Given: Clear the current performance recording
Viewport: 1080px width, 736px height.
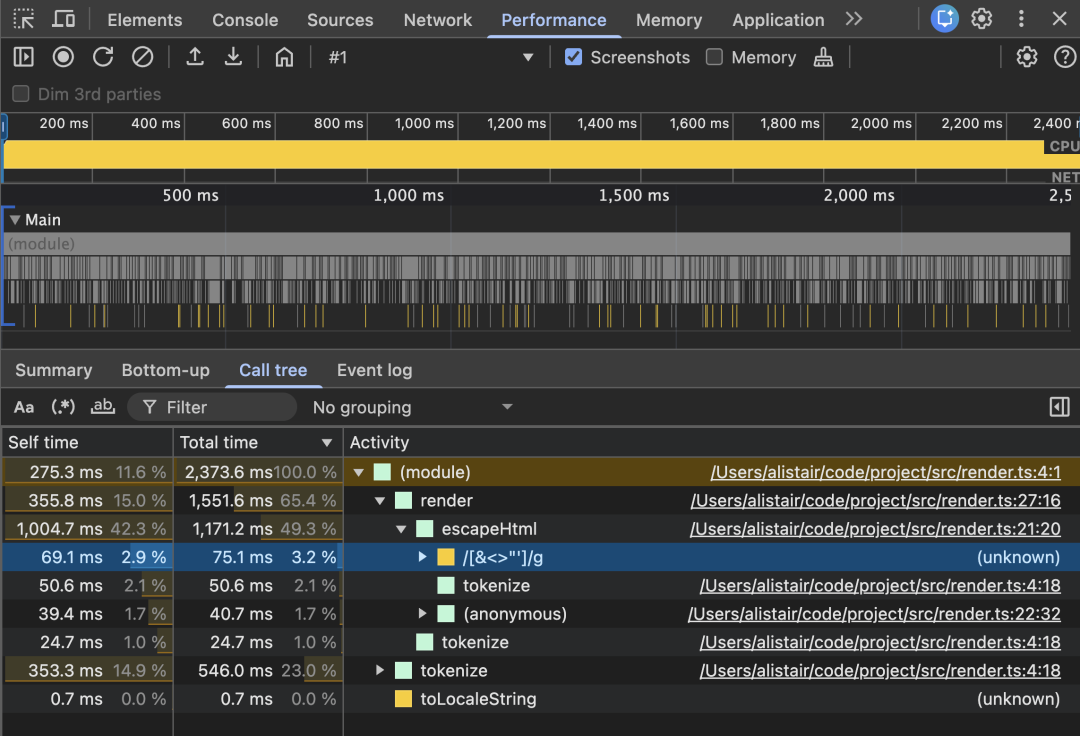Looking at the screenshot, I should 143,57.
